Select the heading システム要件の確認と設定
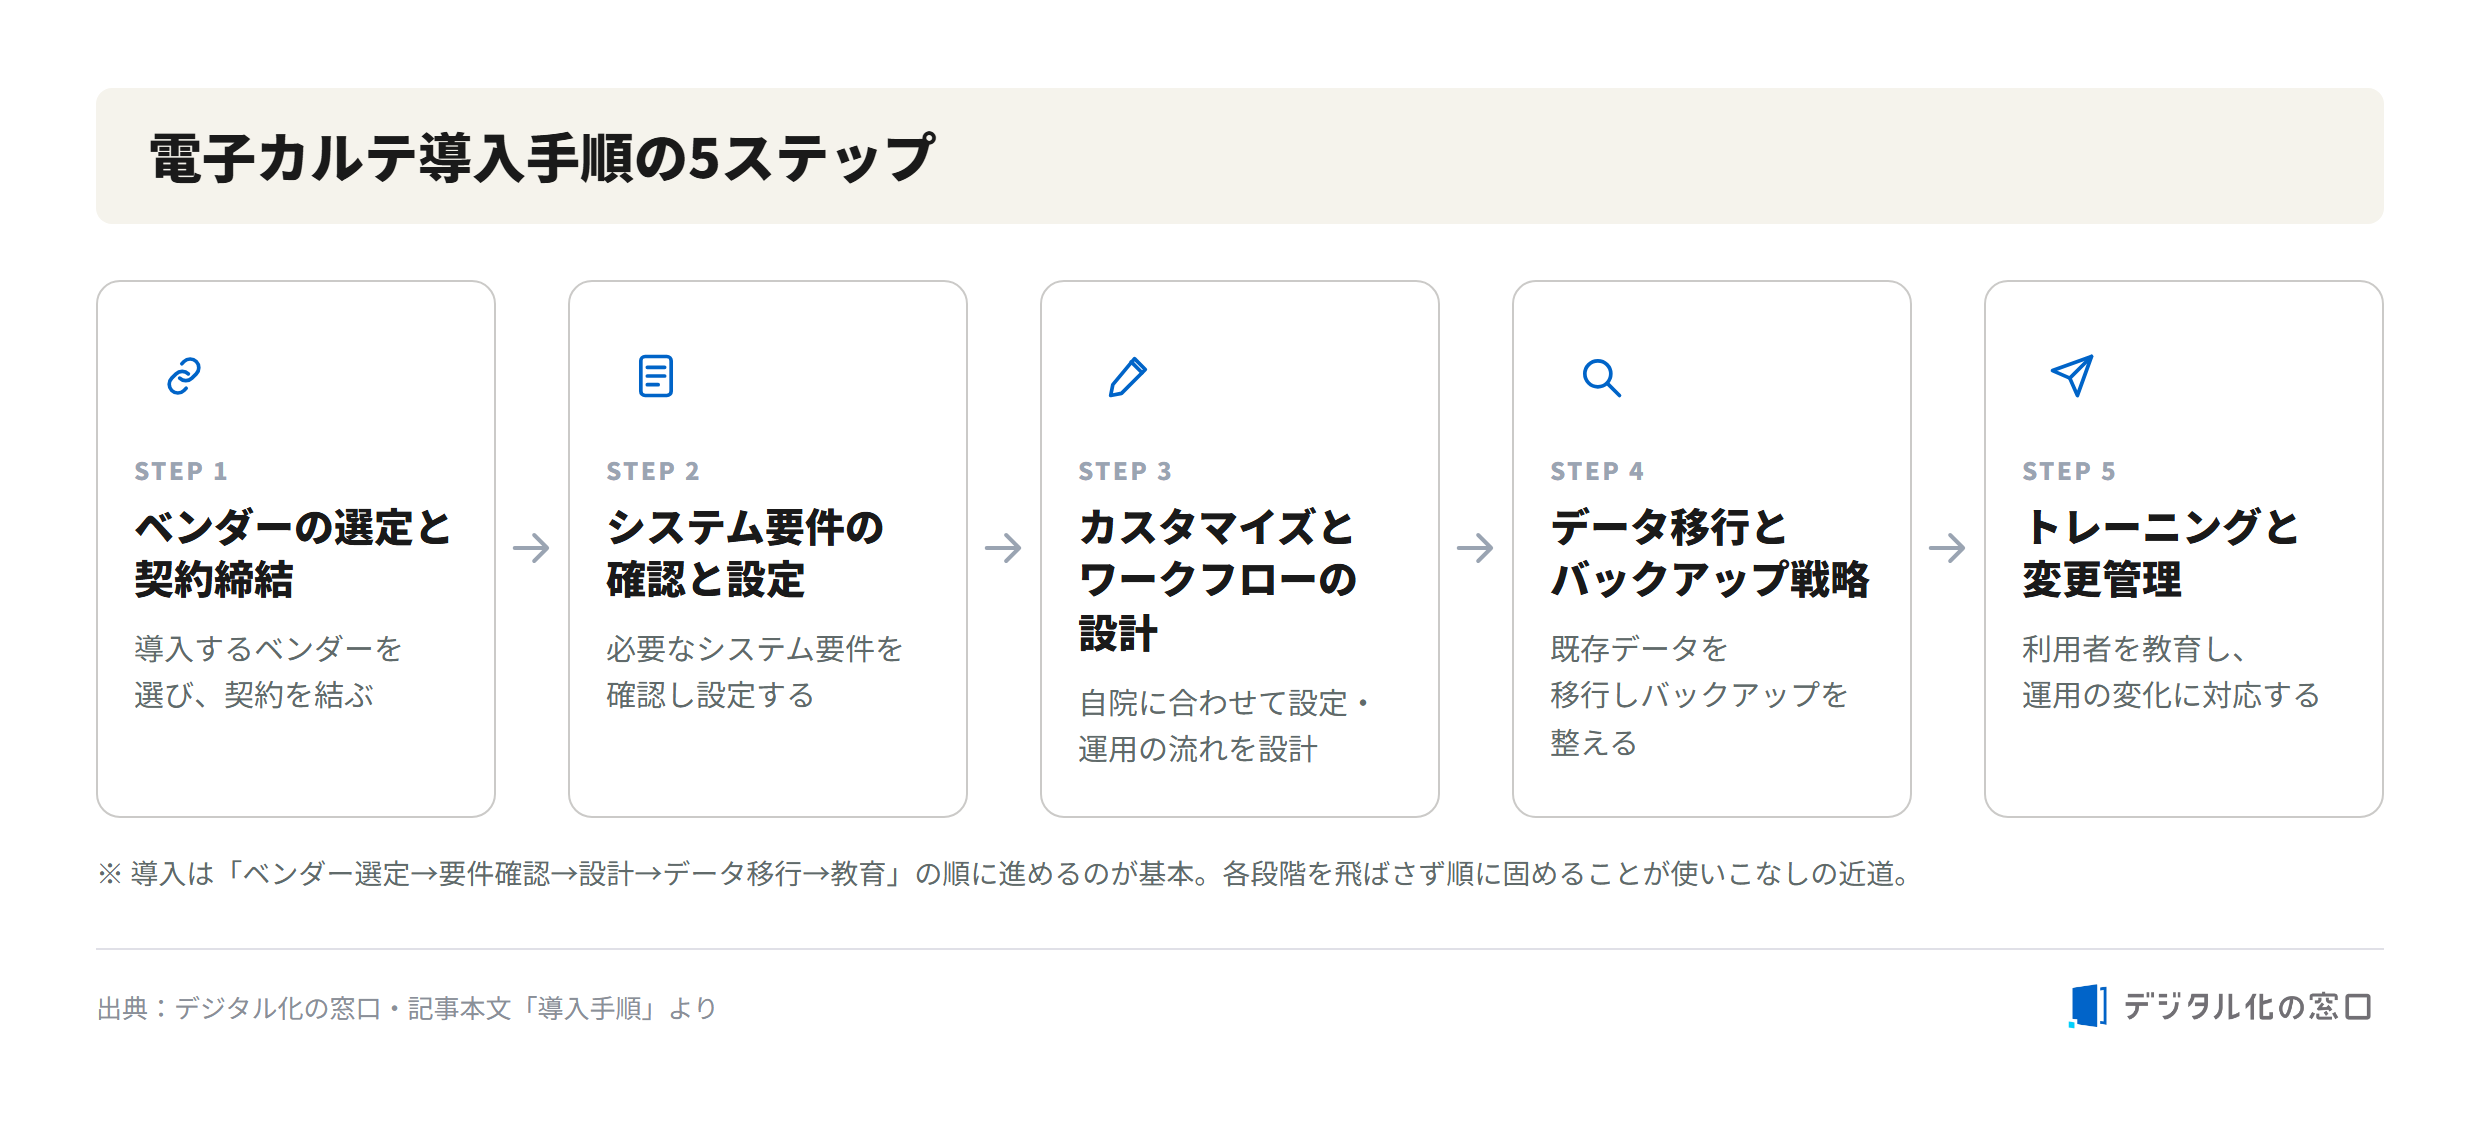The image size is (2480, 1124). coord(745,553)
